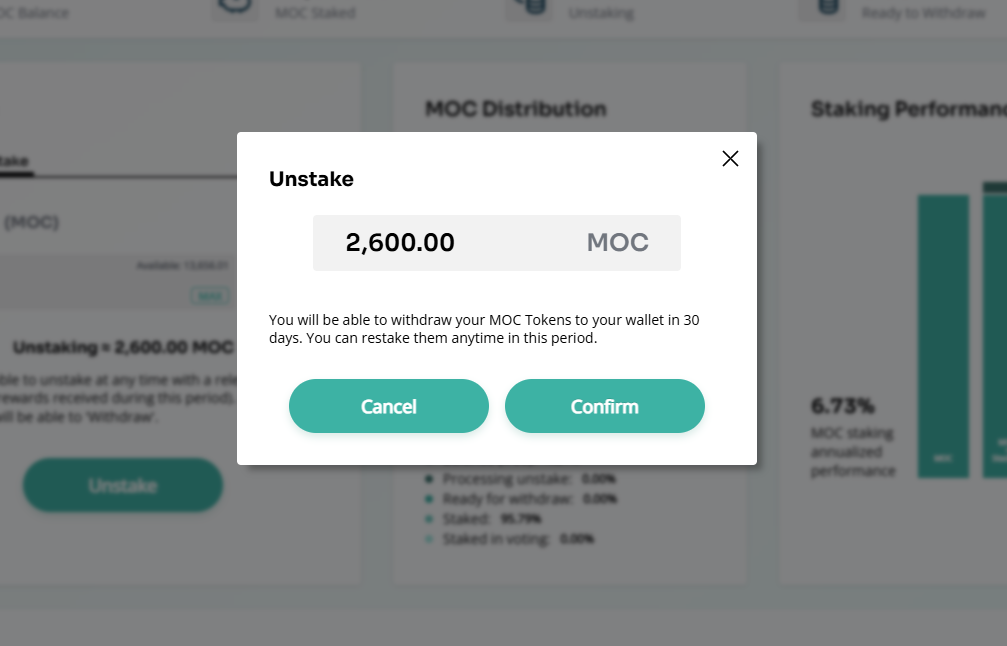Click the MOC Distribution heading

click(x=516, y=109)
